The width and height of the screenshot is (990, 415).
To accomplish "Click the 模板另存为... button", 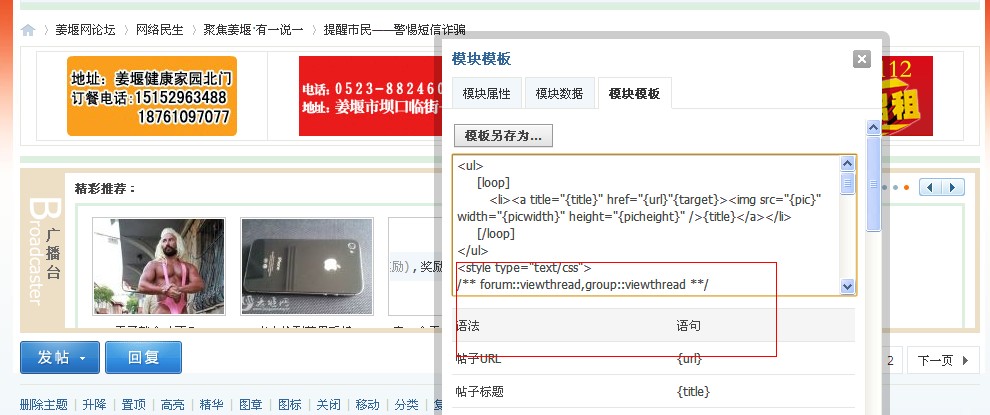I will (x=503, y=136).
